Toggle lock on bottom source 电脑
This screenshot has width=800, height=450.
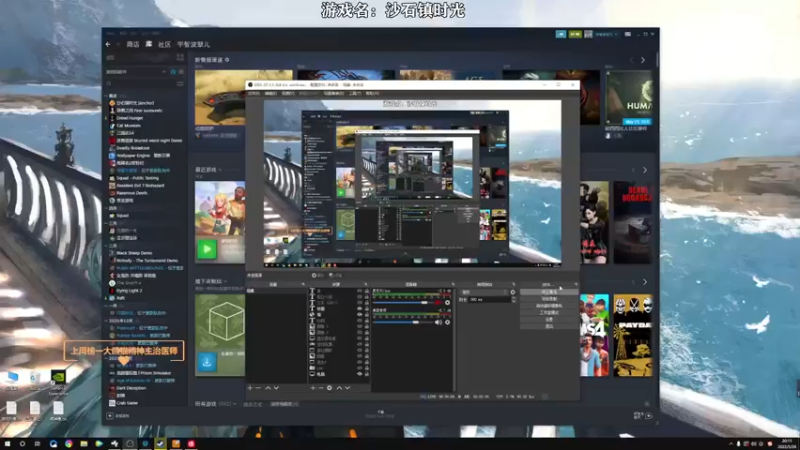[x=366, y=374]
